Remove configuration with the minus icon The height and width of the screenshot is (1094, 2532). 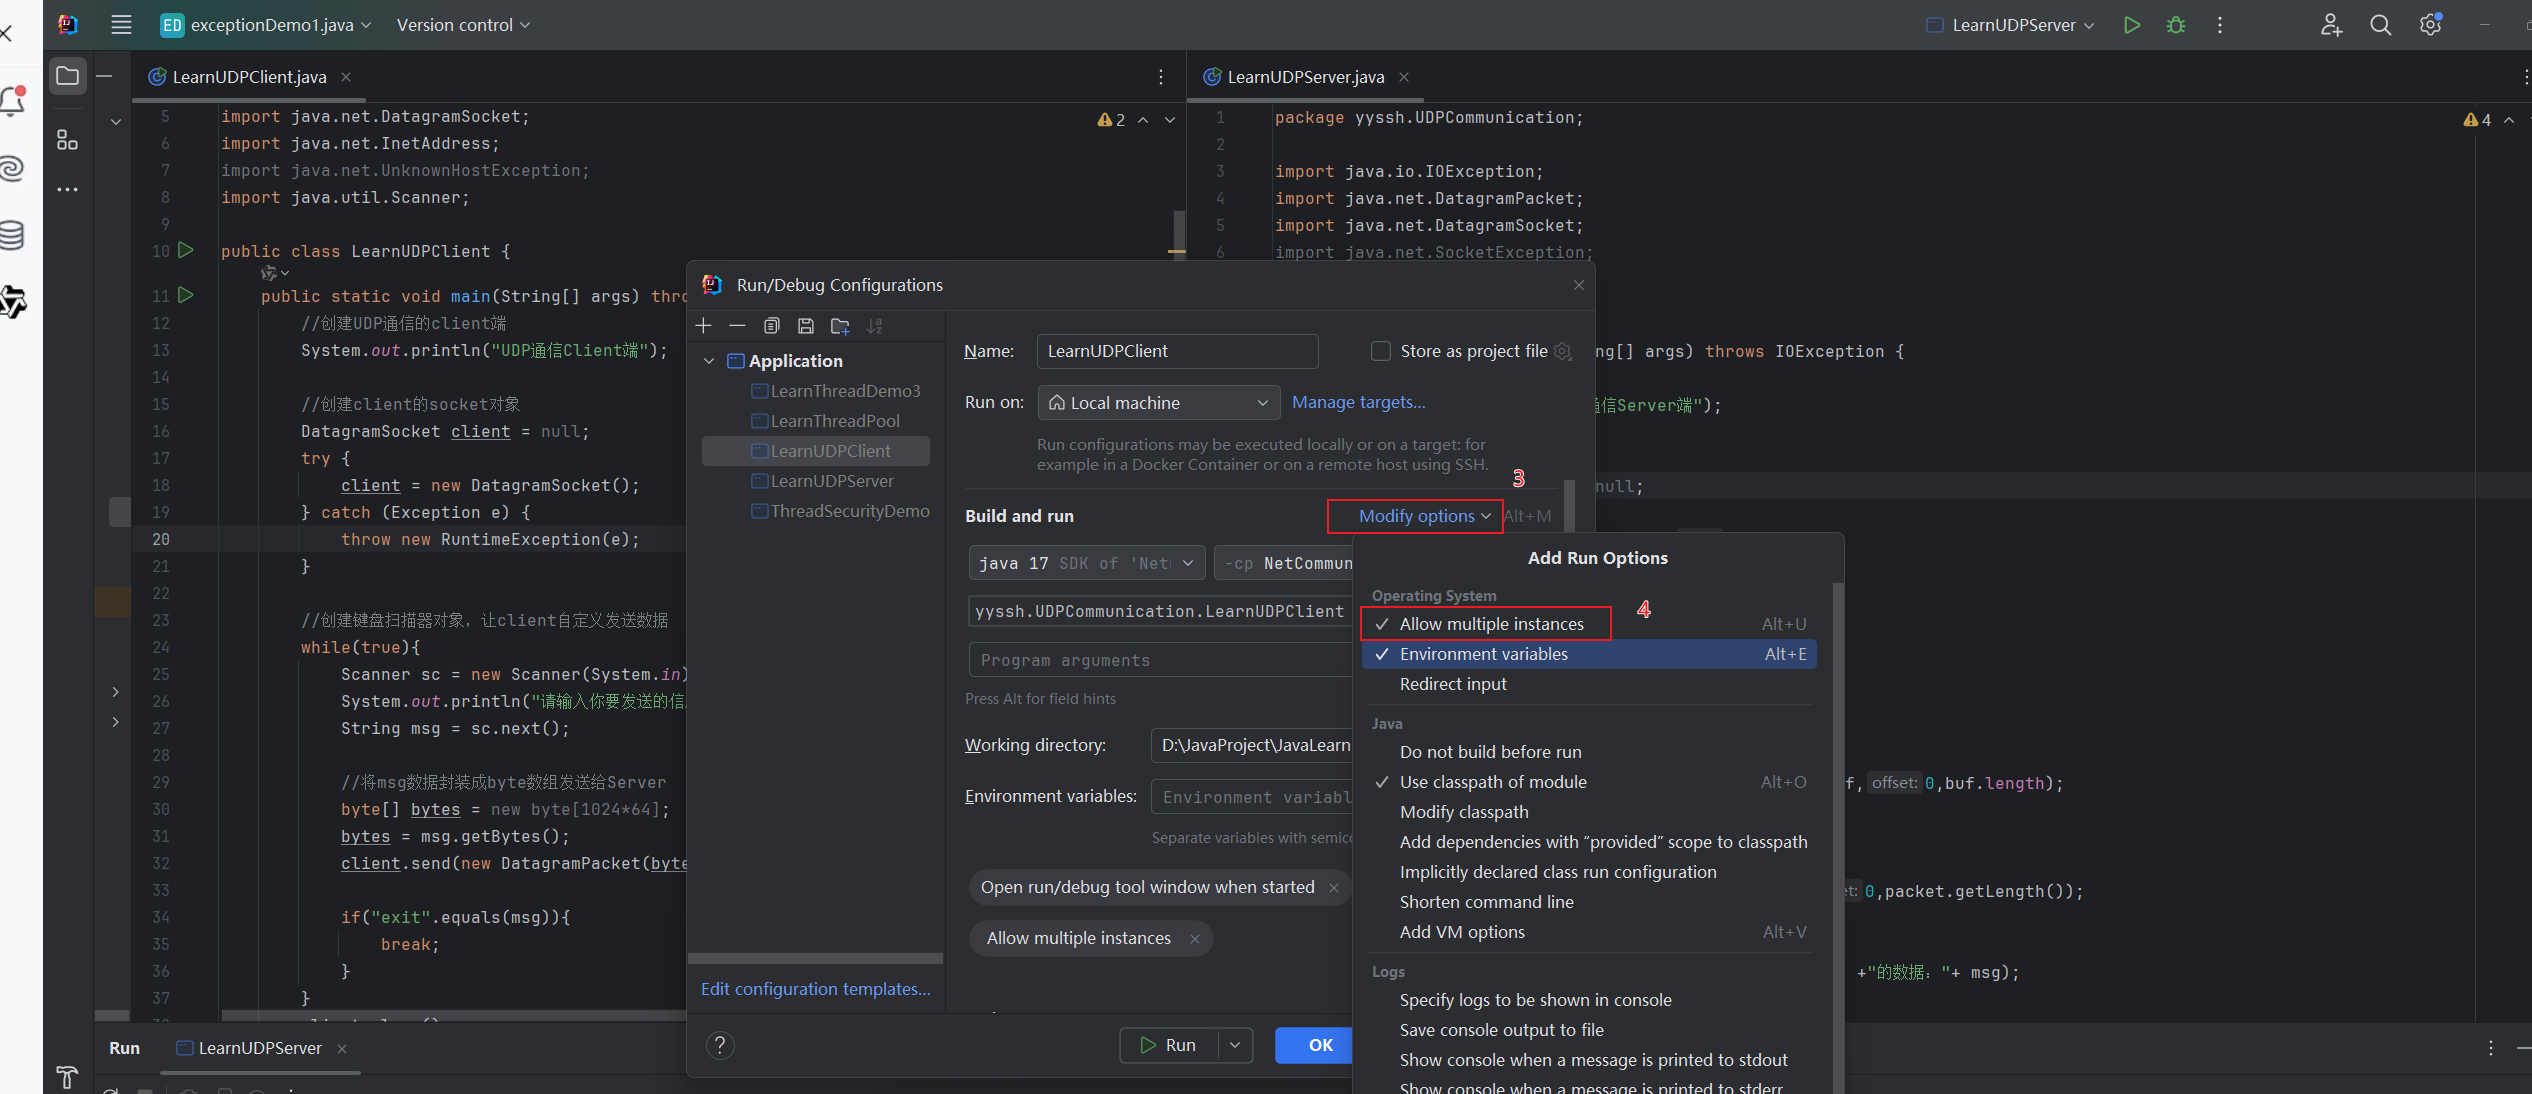(737, 326)
